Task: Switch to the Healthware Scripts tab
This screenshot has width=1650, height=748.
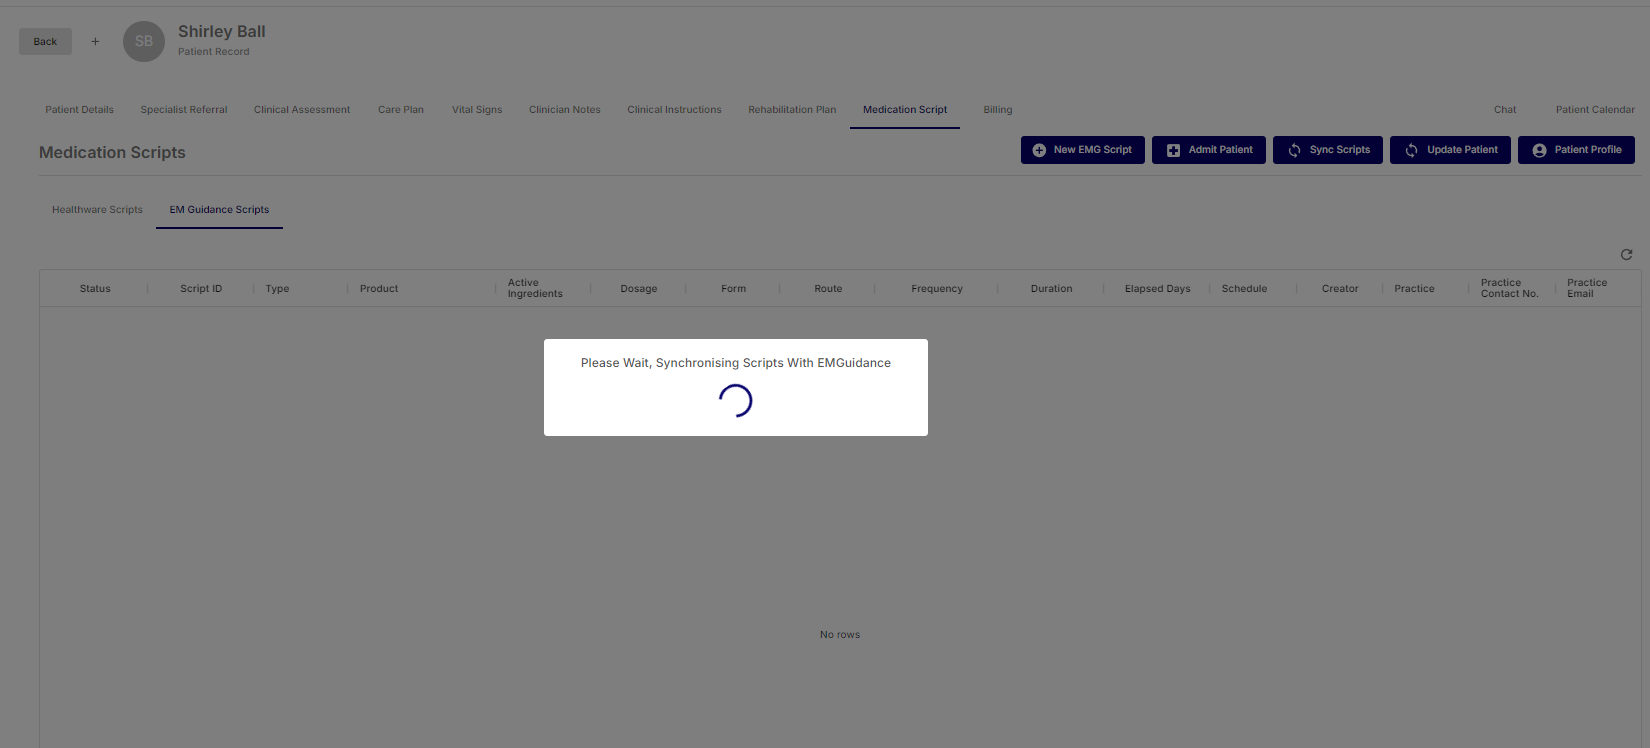Action: coord(97,210)
